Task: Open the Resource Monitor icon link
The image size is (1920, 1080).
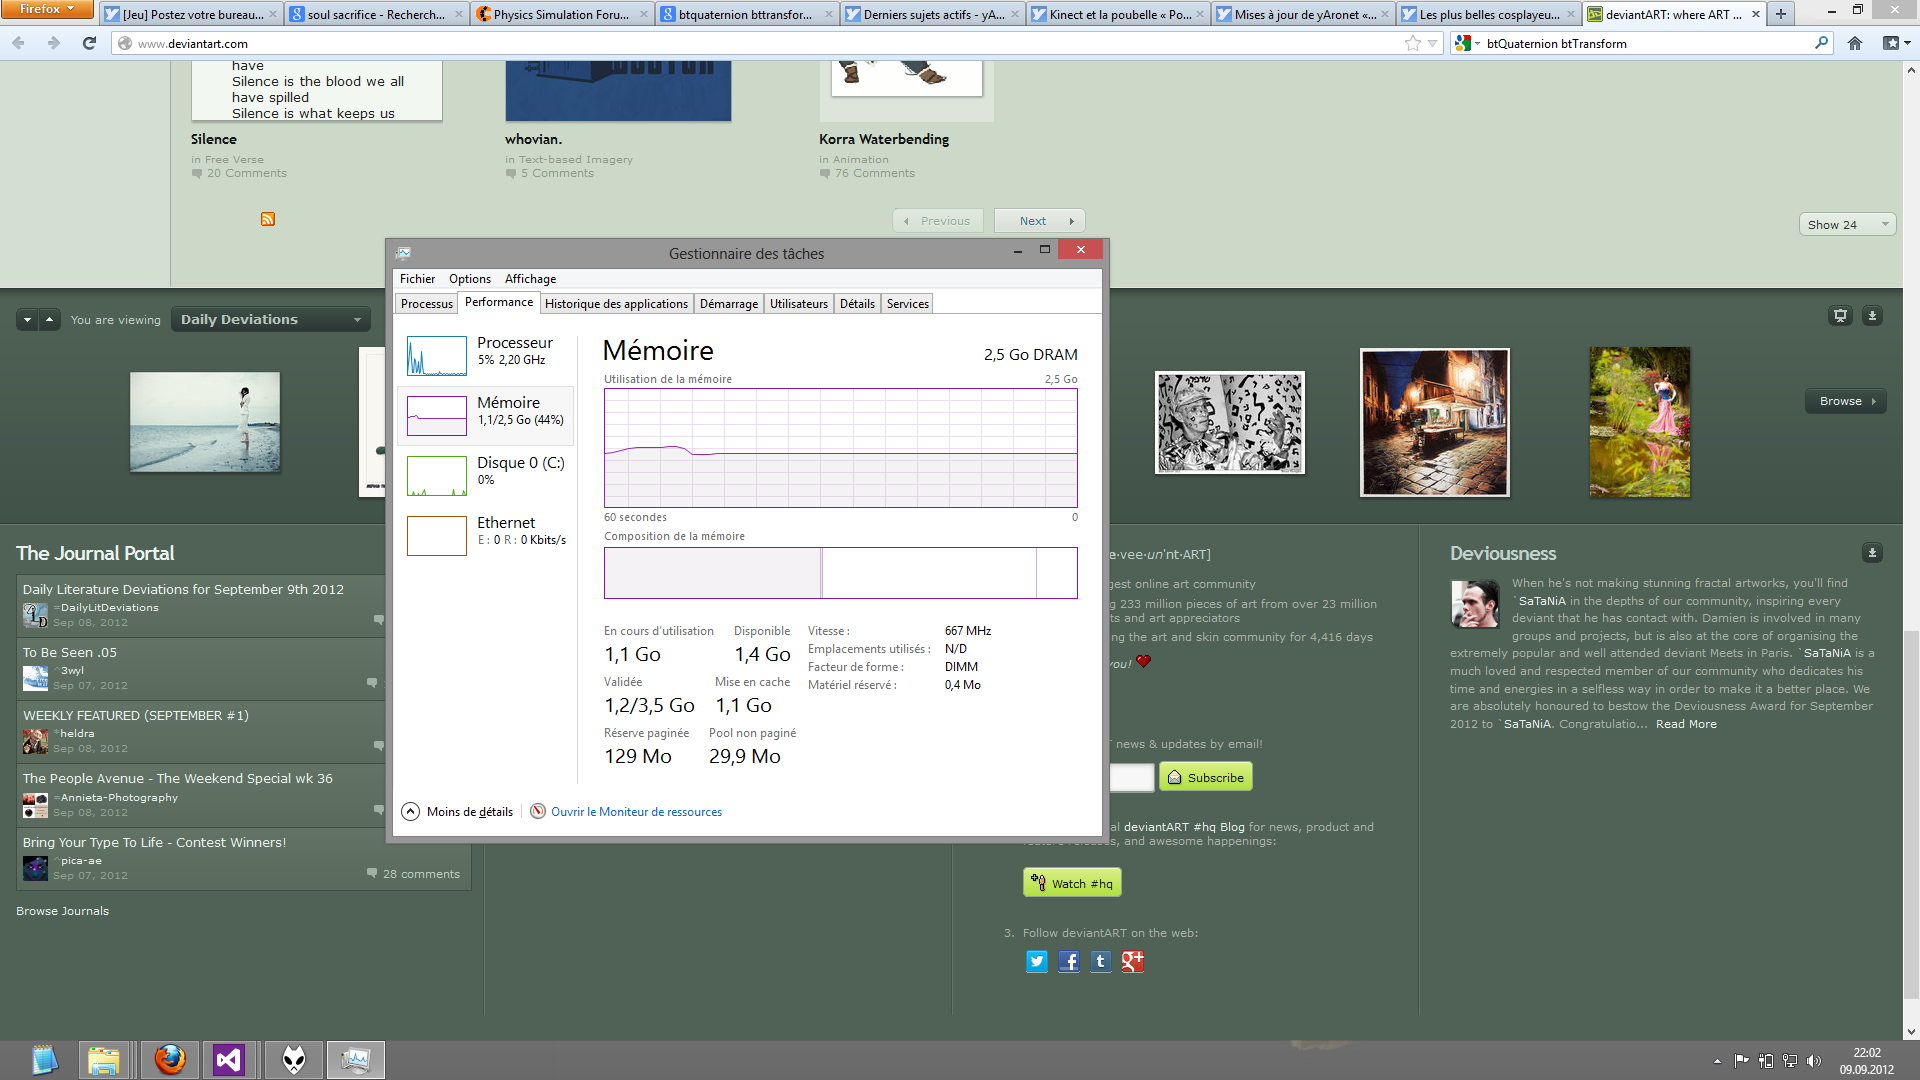Action: [x=538, y=811]
